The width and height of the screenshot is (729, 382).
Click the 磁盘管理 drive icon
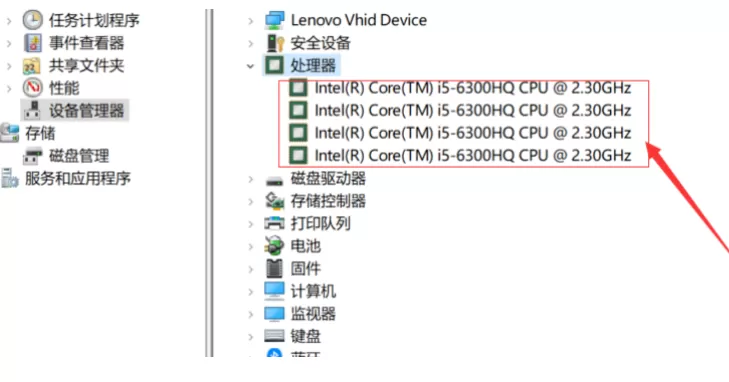tap(33, 156)
